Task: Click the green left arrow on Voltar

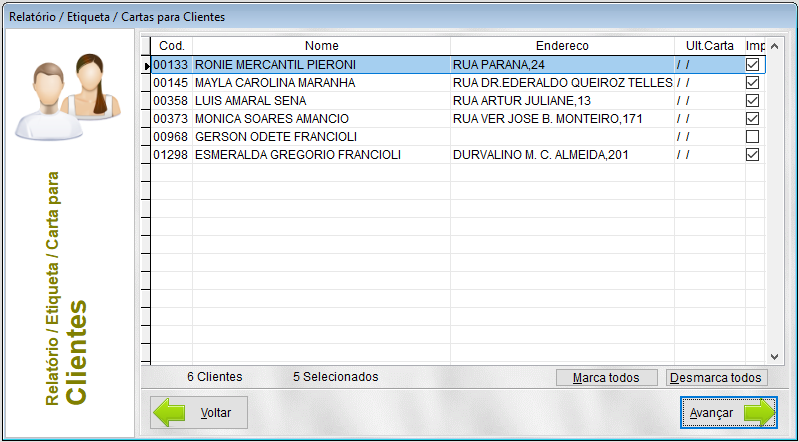Action: [169, 412]
